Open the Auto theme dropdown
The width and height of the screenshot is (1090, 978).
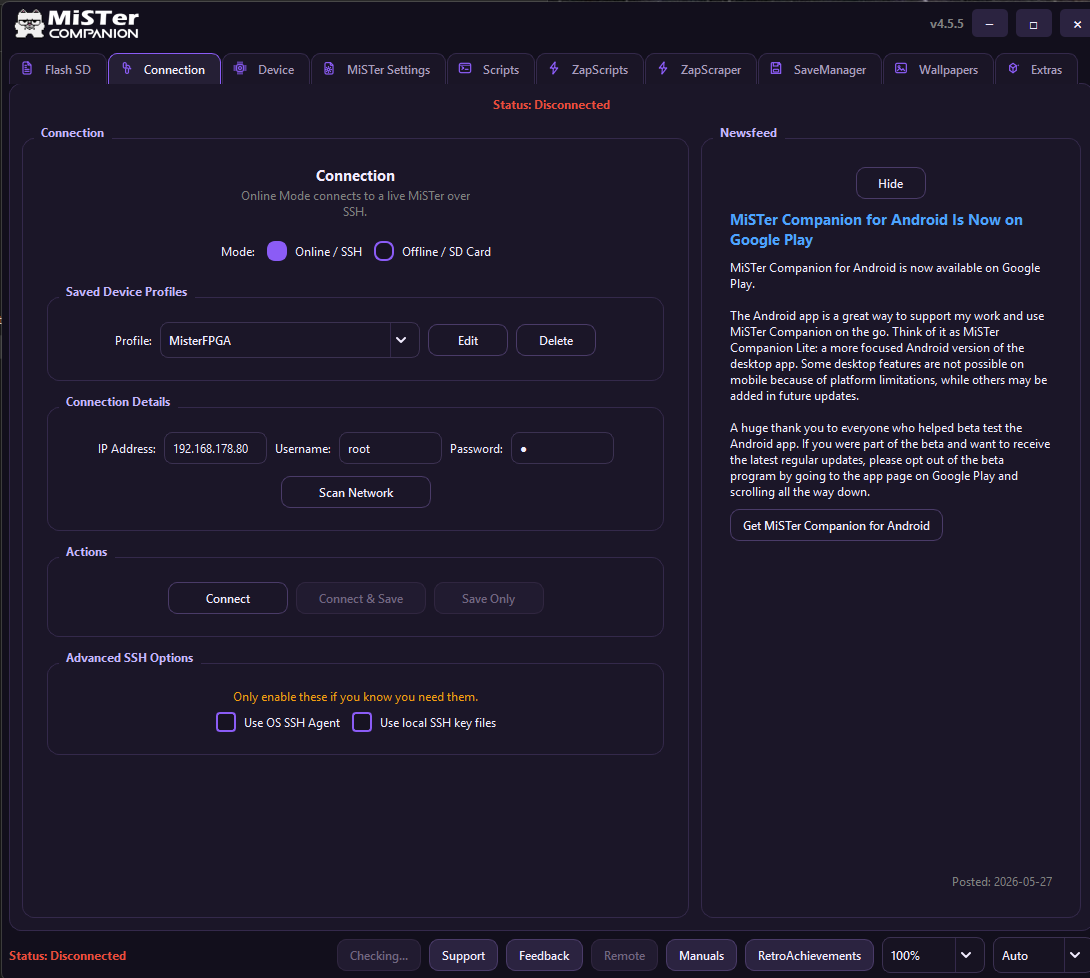[x=1041, y=955]
